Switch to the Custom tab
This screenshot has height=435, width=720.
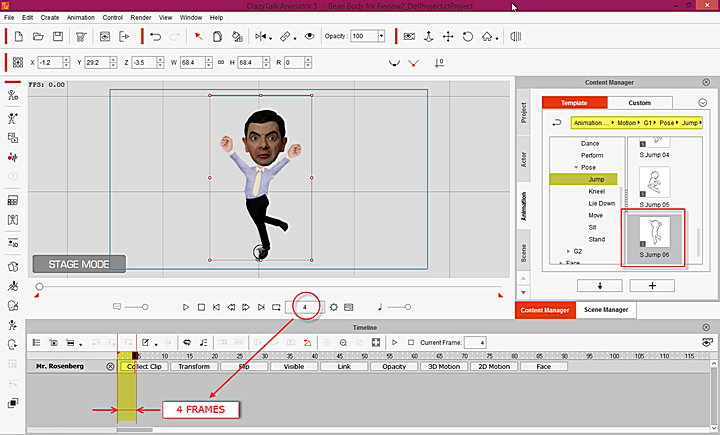[x=639, y=103]
